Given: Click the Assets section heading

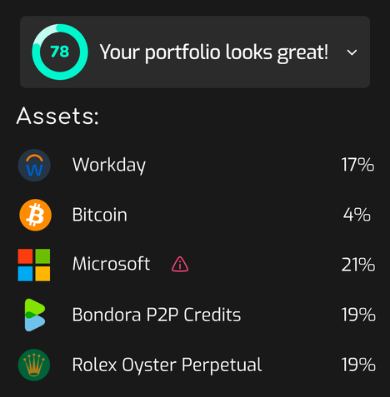Looking at the screenshot, I should point(58,116).
